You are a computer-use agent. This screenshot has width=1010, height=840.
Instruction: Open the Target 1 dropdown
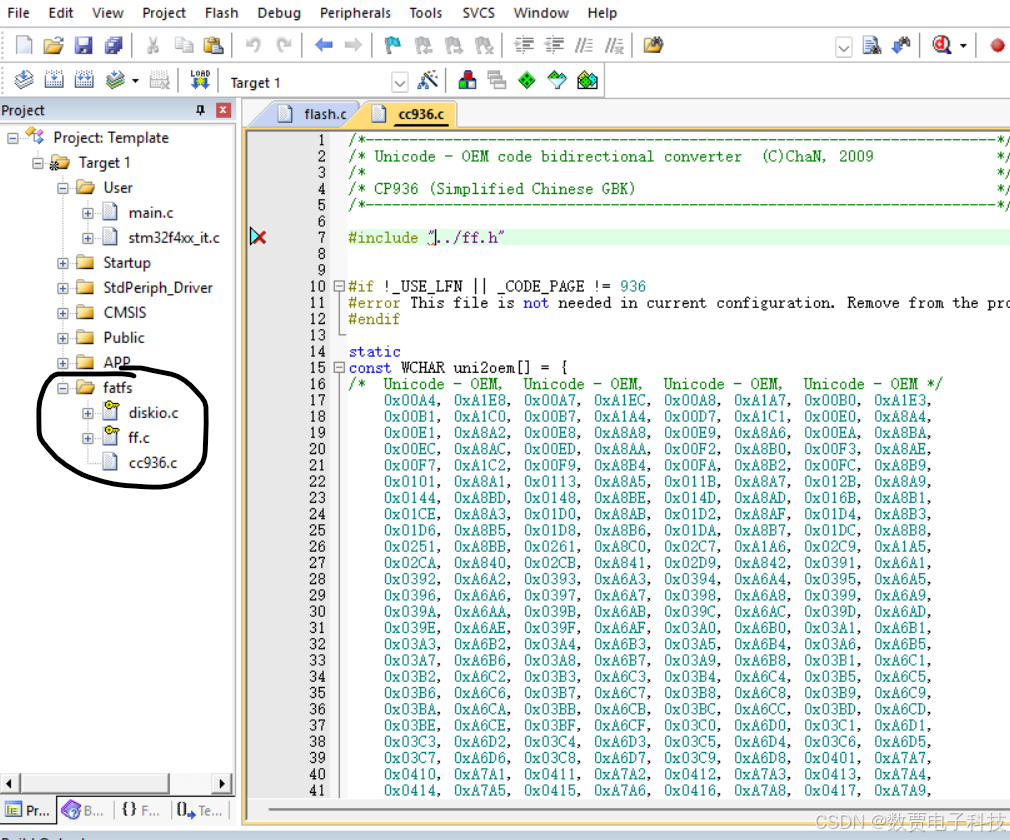pos(400,82)
